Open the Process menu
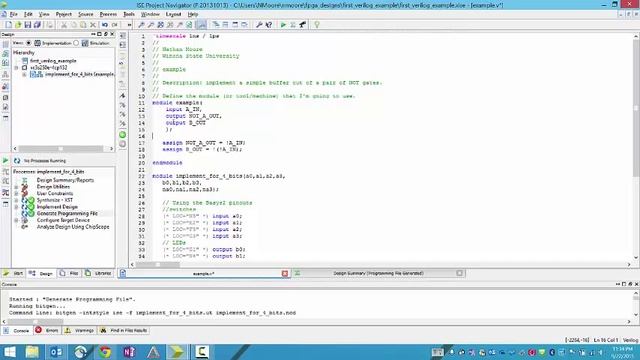 (108, 14)
